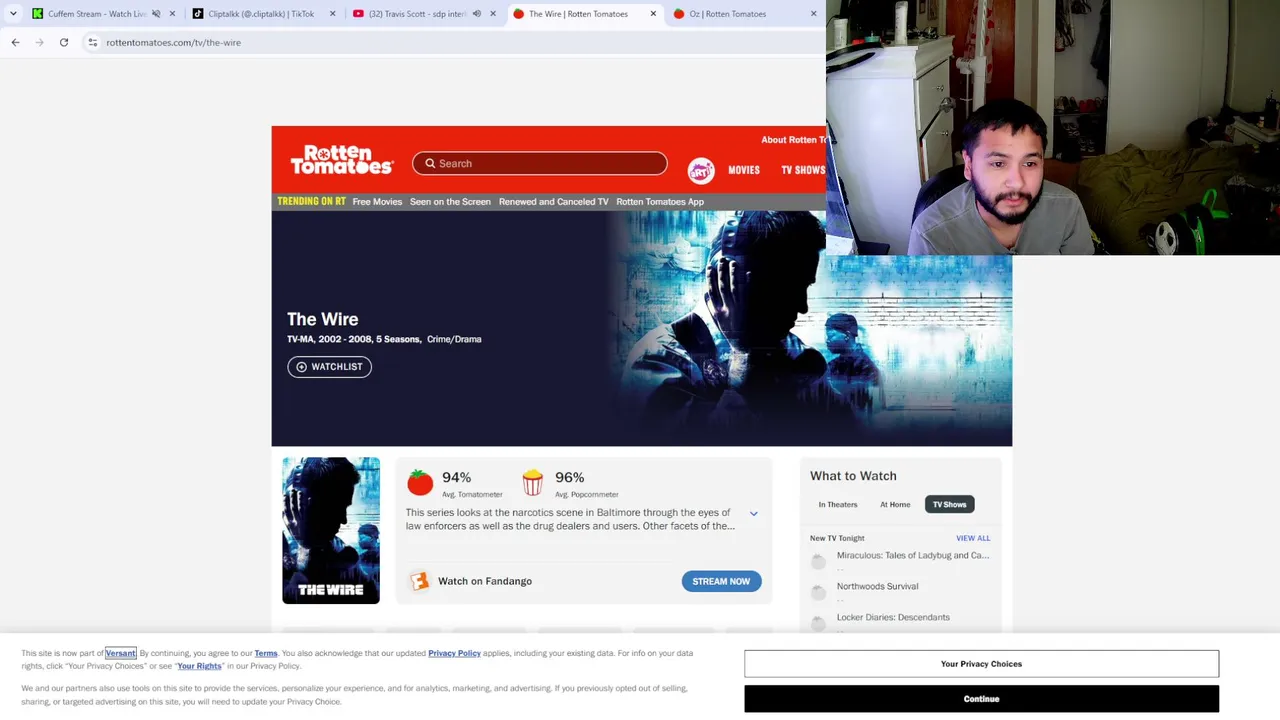Click score icon beside Miraculous listing
This screenshot has width=1280, height=720.
click(819, 562)
